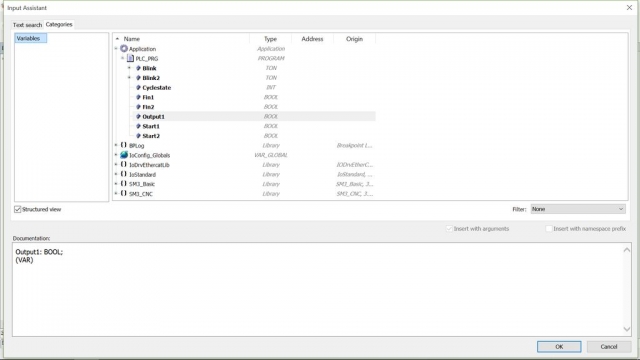Image resolution: width=640 pixels, height=360 pixels.
Task: Switch to the Text search tab
Action: 27,25
